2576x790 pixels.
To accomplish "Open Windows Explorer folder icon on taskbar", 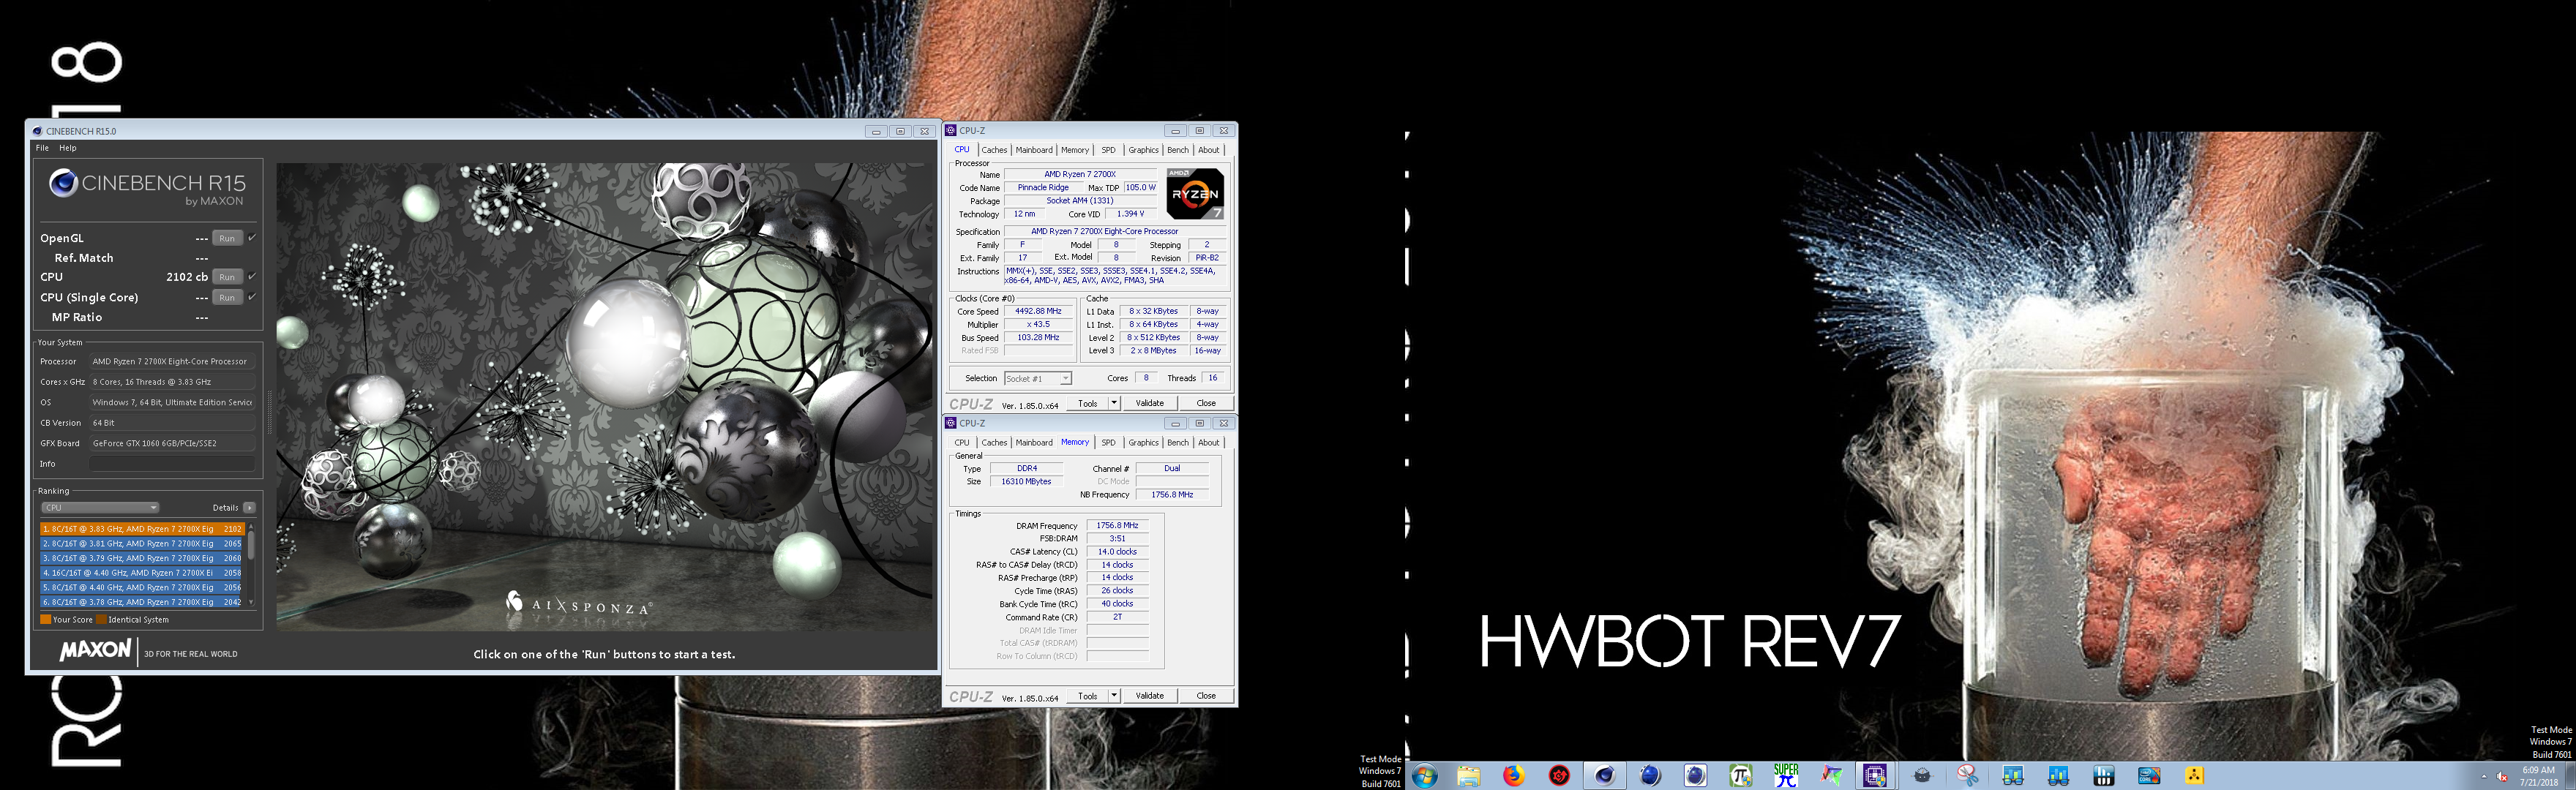I will pyautogui.click(x=1469, y=776).
